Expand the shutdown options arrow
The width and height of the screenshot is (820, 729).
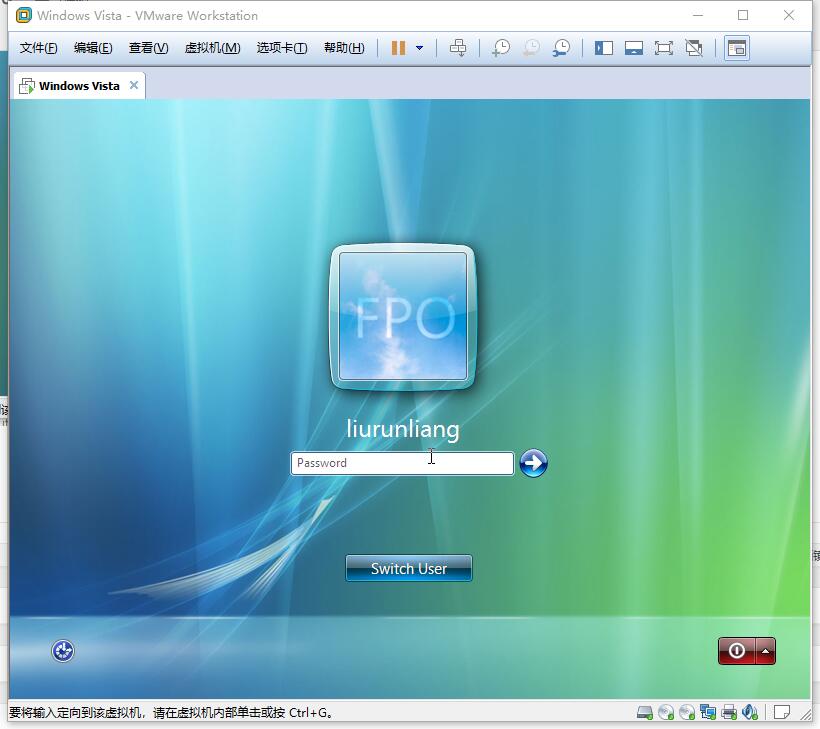tap(766, 651)
